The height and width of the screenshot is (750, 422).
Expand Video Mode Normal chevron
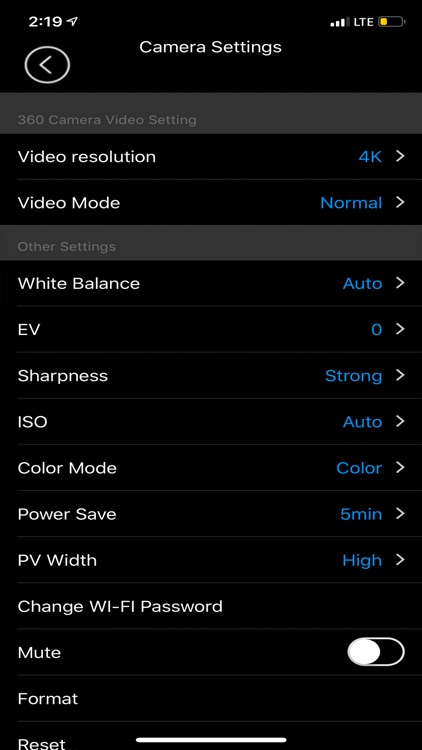click(400, 202)
